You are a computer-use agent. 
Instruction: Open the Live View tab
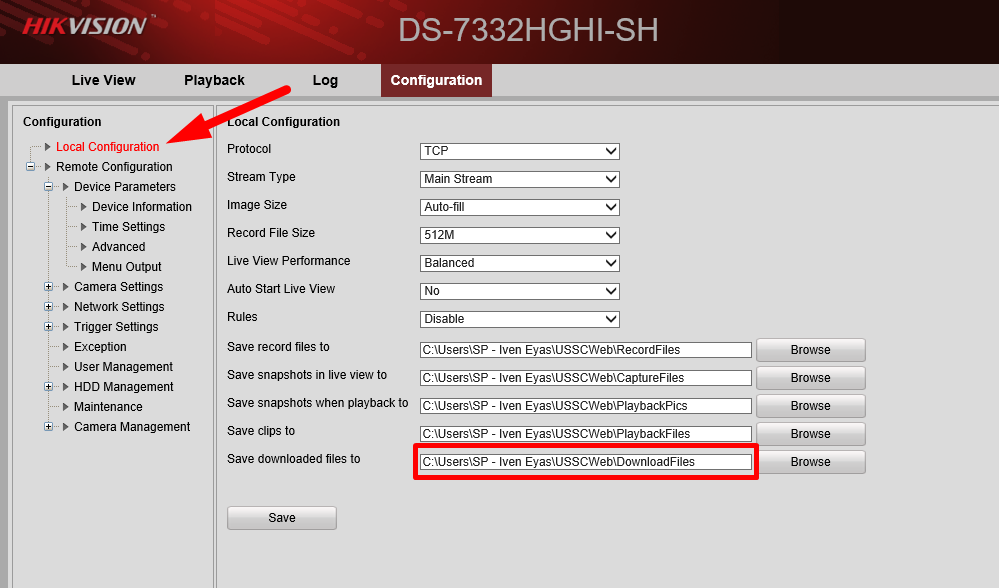pos(103,80)
